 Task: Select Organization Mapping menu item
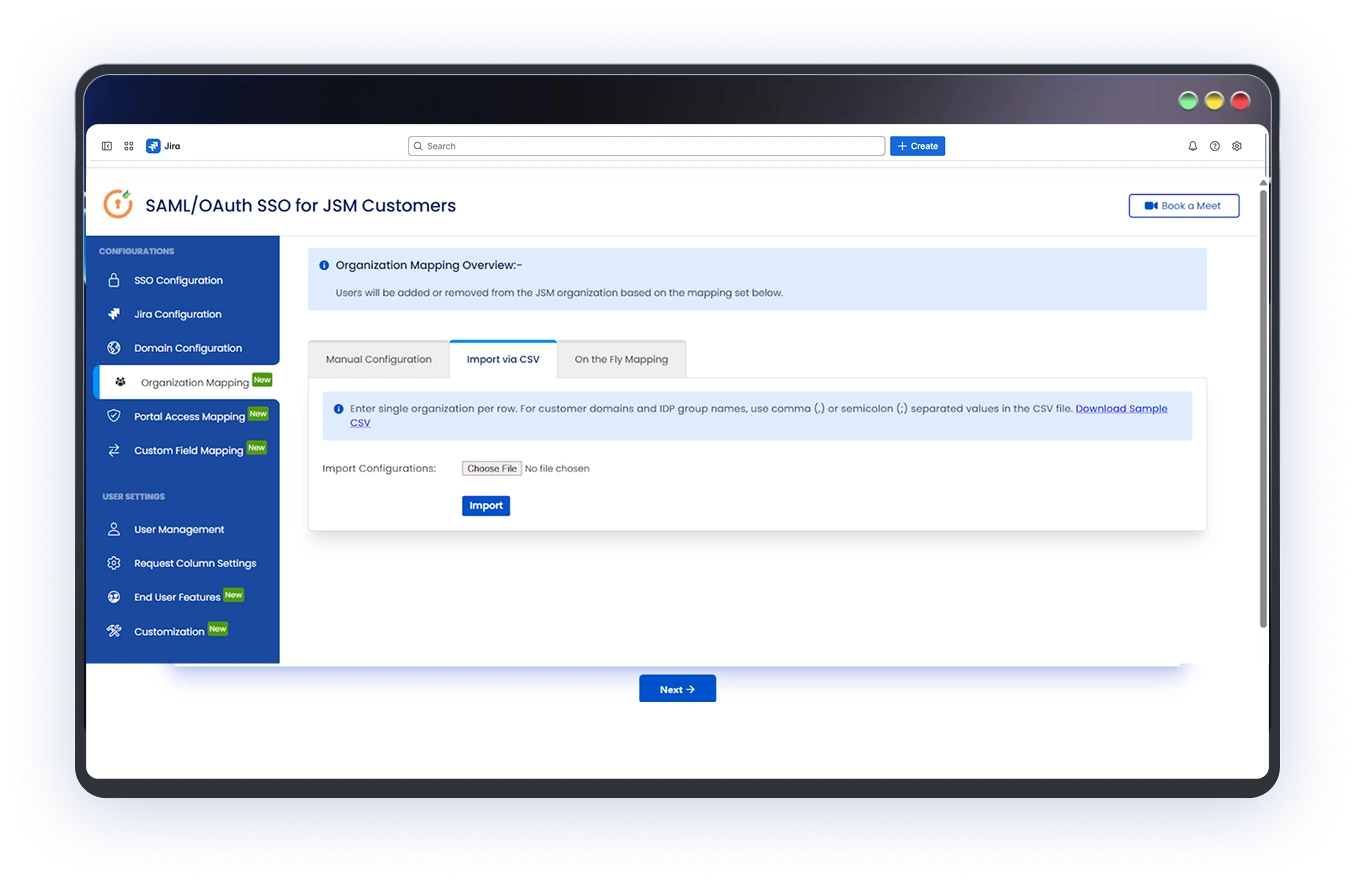(x=186, y=382)
